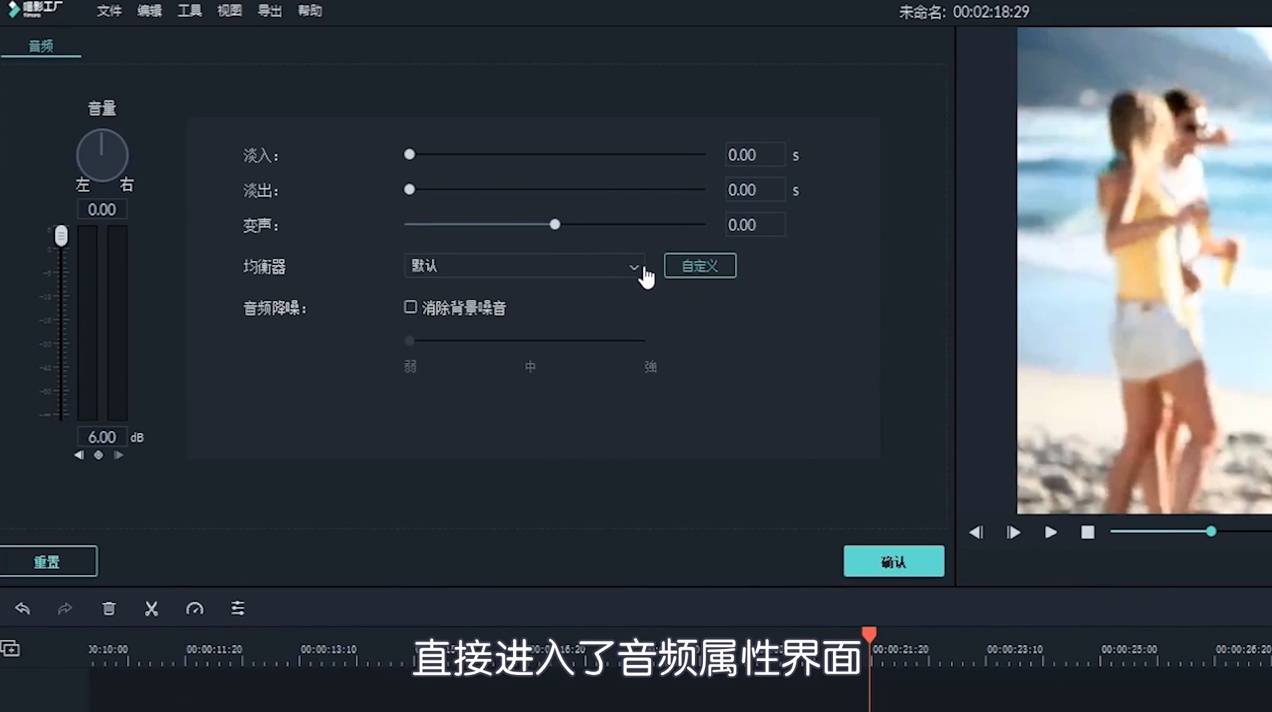Viewport: 1272px width, 712px height.
Task: Click the audio adjustment sliders icon
Action: [x=237, y=608]
